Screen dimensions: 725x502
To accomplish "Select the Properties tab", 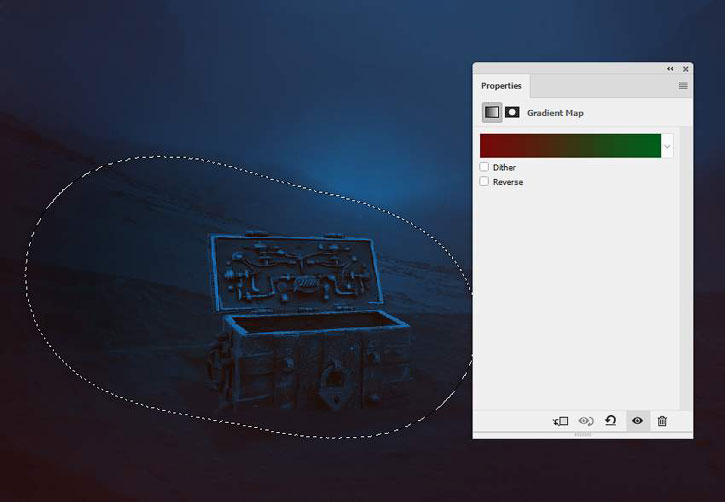I will pos(501,86).
